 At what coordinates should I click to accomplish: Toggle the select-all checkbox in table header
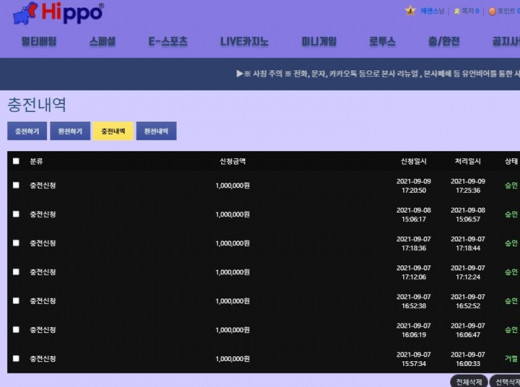click(x=16, y=161)
